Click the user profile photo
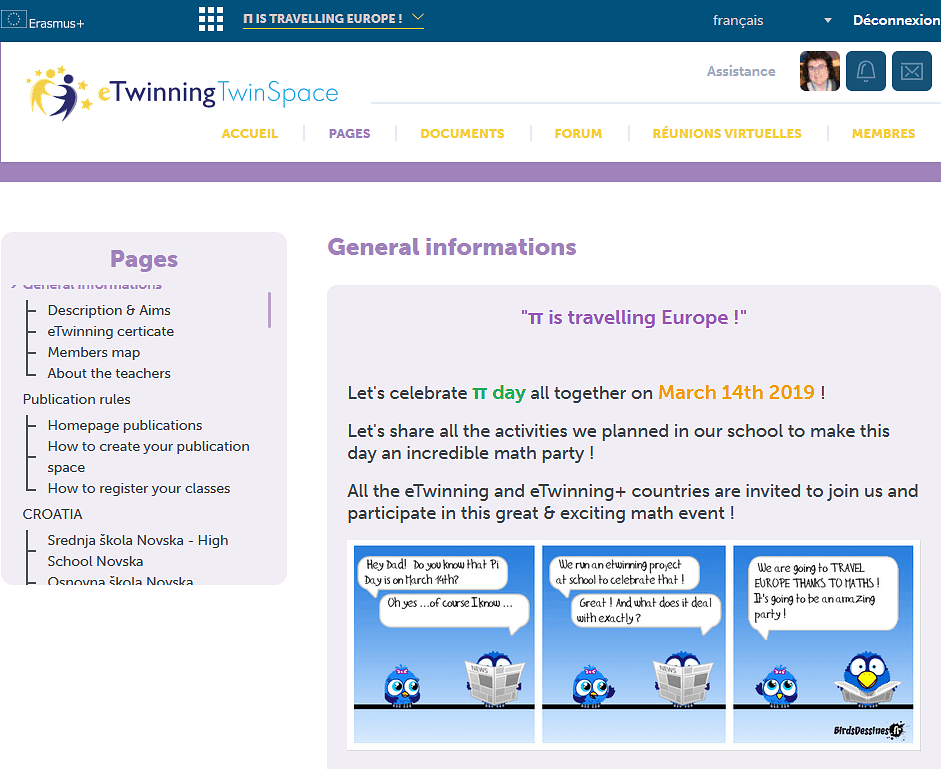941x769 pixels. (x=819, y=71)
